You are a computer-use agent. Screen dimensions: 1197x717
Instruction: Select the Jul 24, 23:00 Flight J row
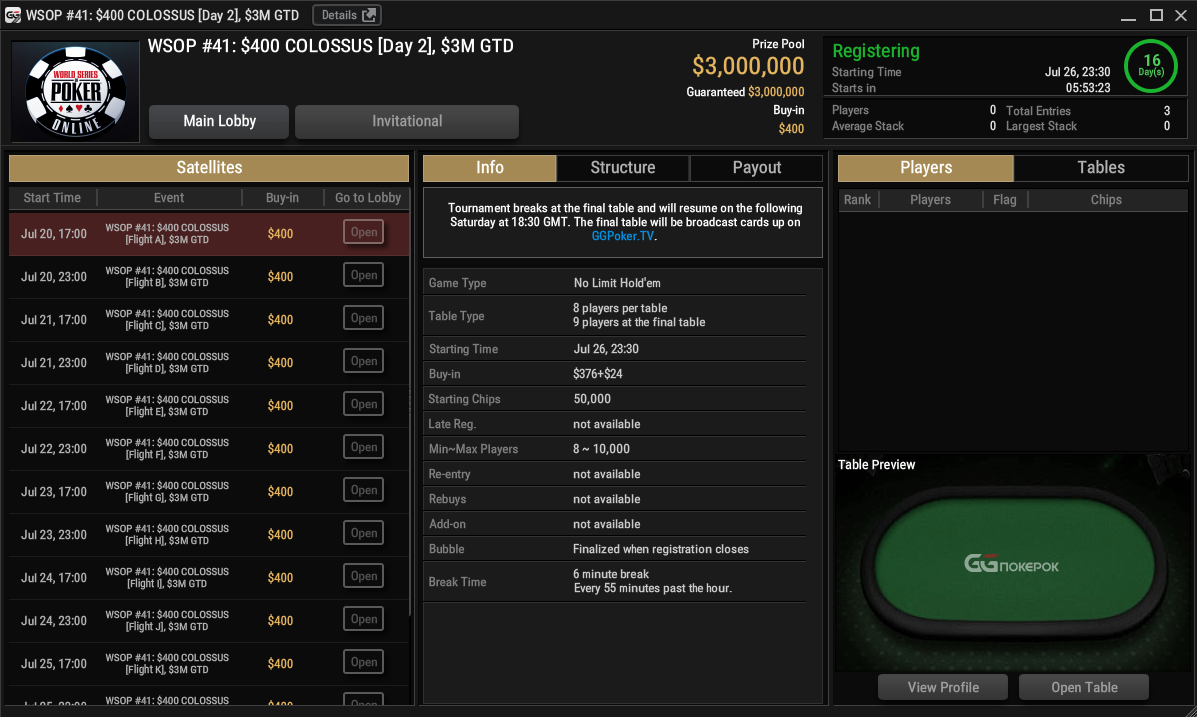pos(209,621)
